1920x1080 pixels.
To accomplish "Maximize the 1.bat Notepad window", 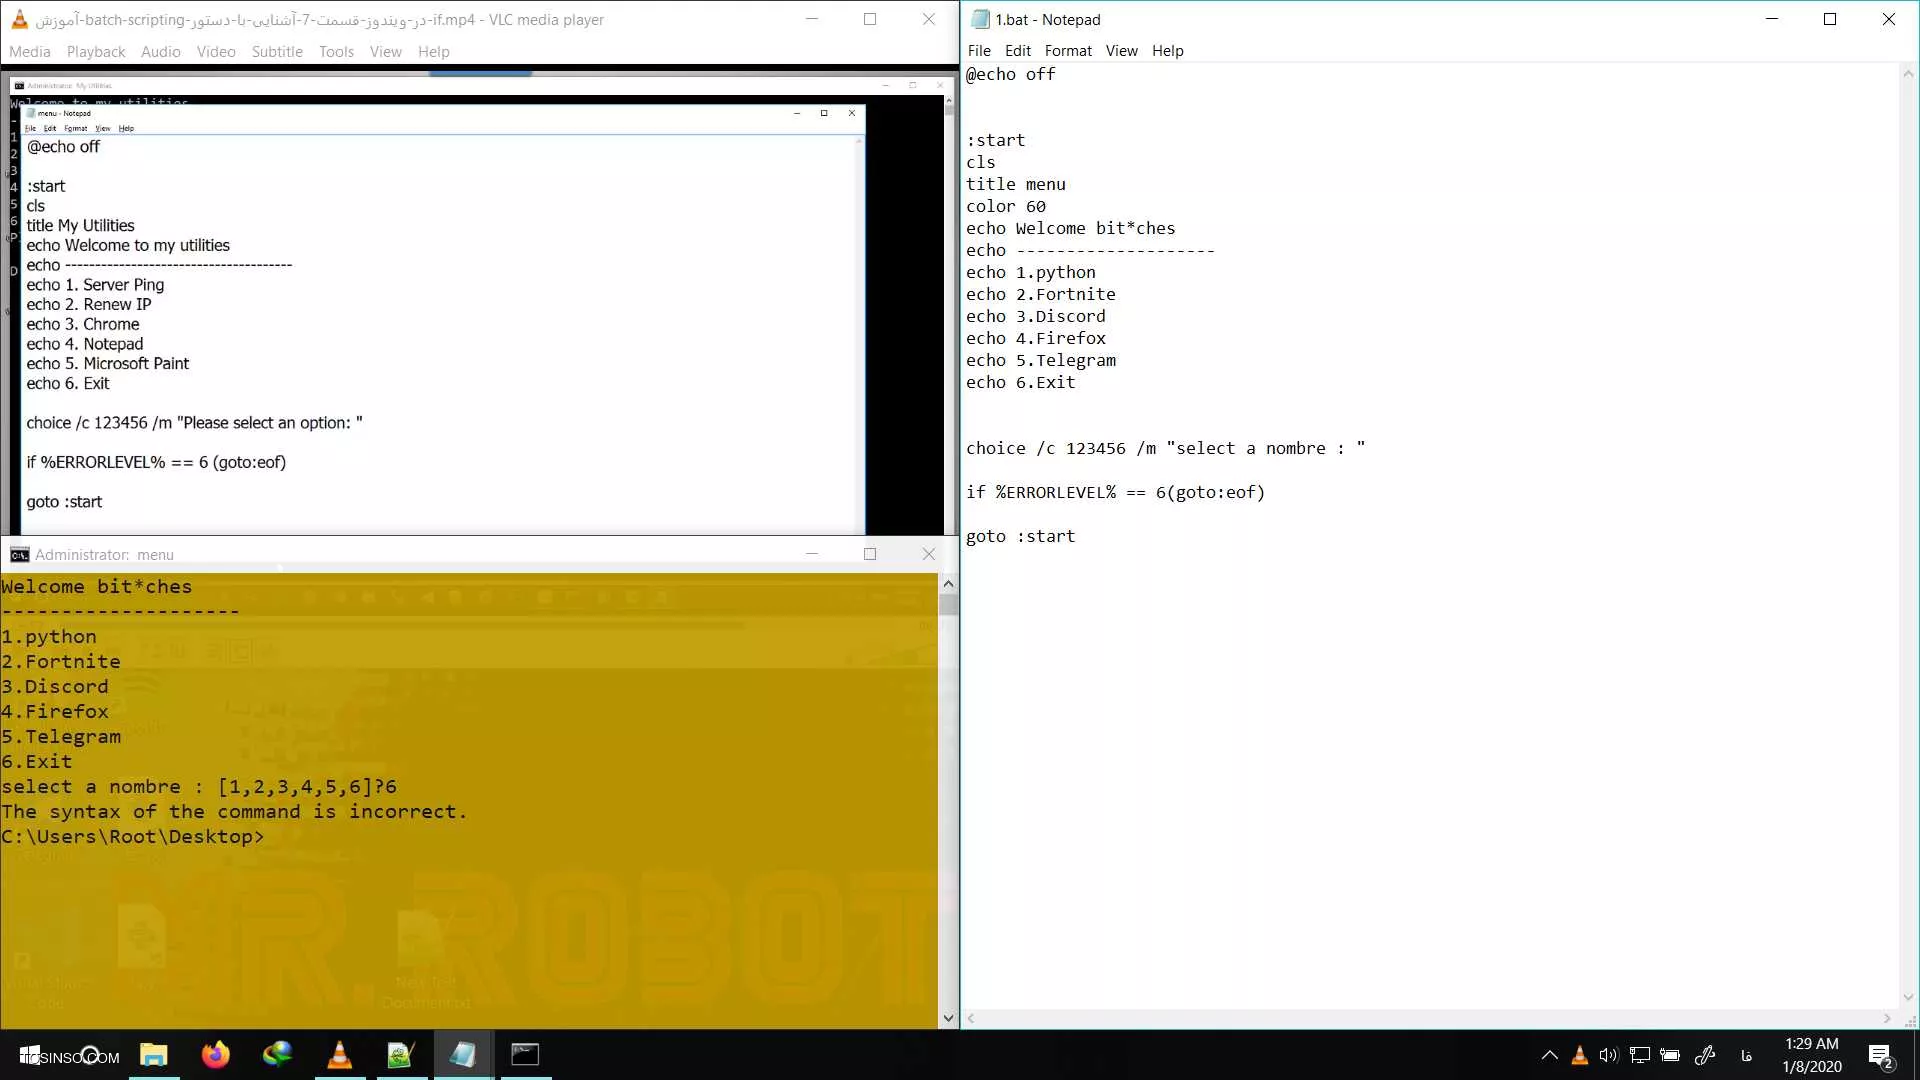I will (1830, 19).
